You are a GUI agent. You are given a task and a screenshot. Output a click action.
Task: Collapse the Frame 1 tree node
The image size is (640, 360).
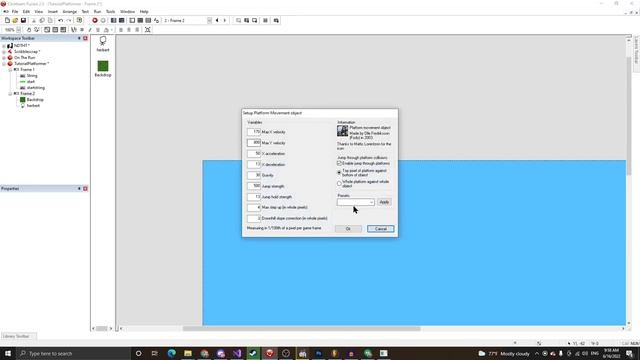point(10,70)
